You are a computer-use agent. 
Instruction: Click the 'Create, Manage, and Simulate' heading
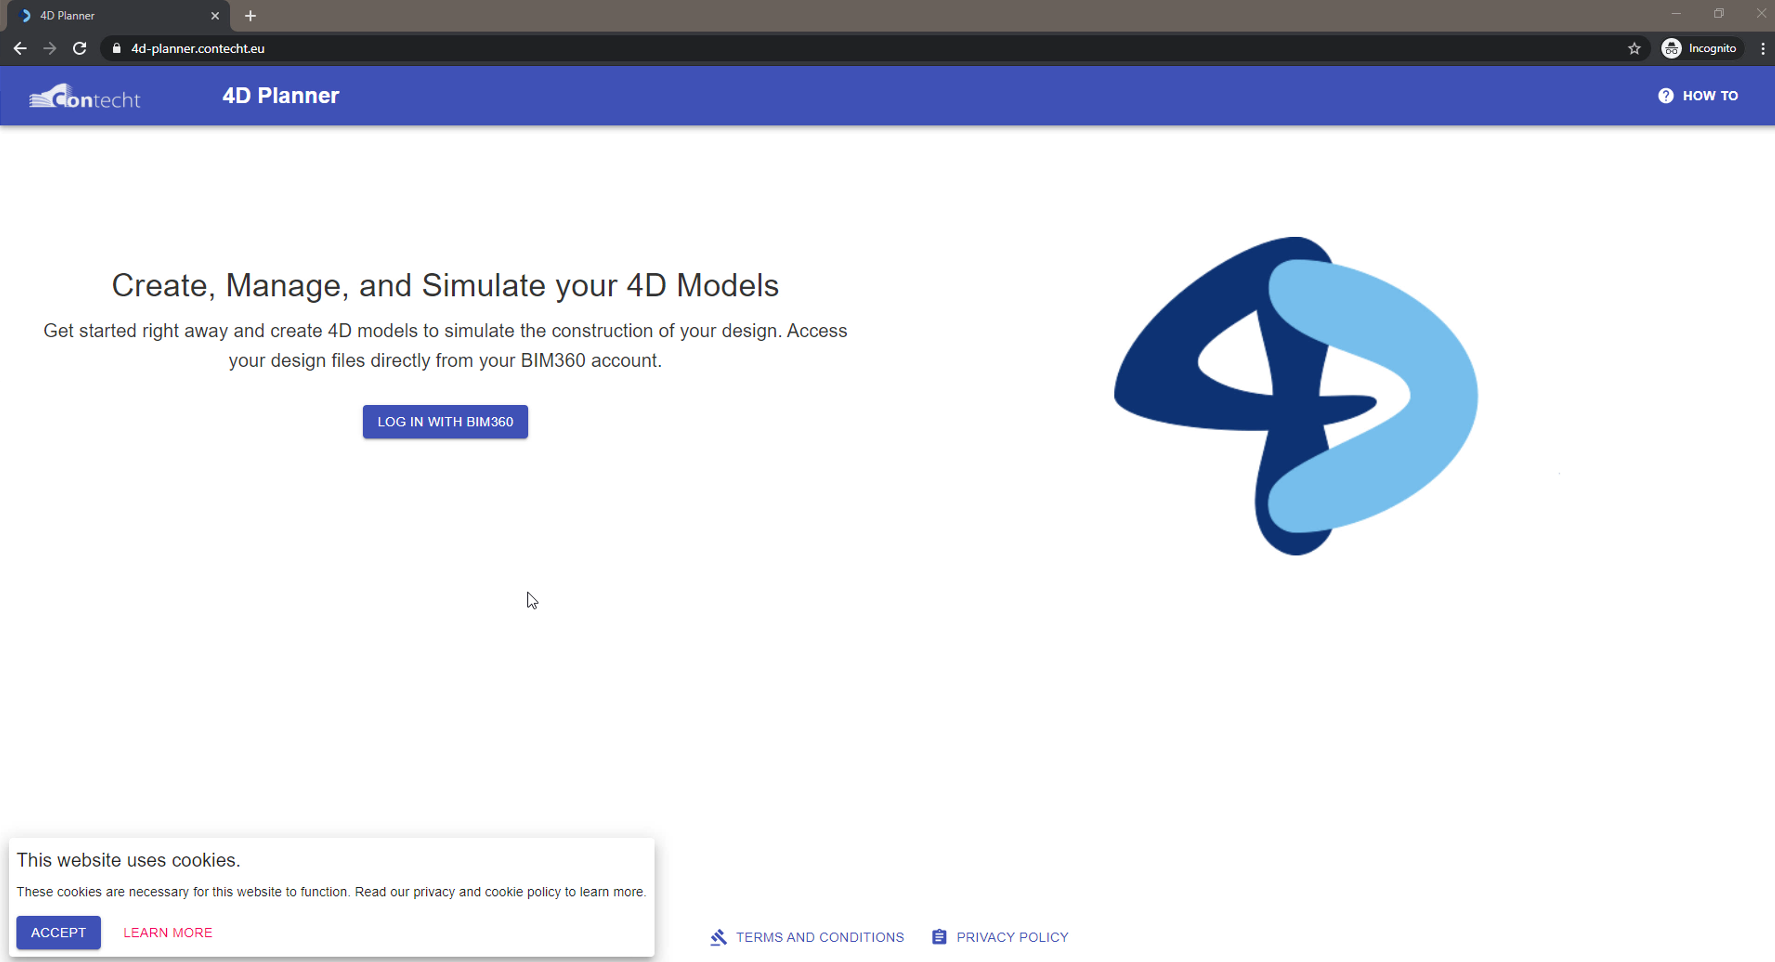pyautogui.click(x=445, y=286)
